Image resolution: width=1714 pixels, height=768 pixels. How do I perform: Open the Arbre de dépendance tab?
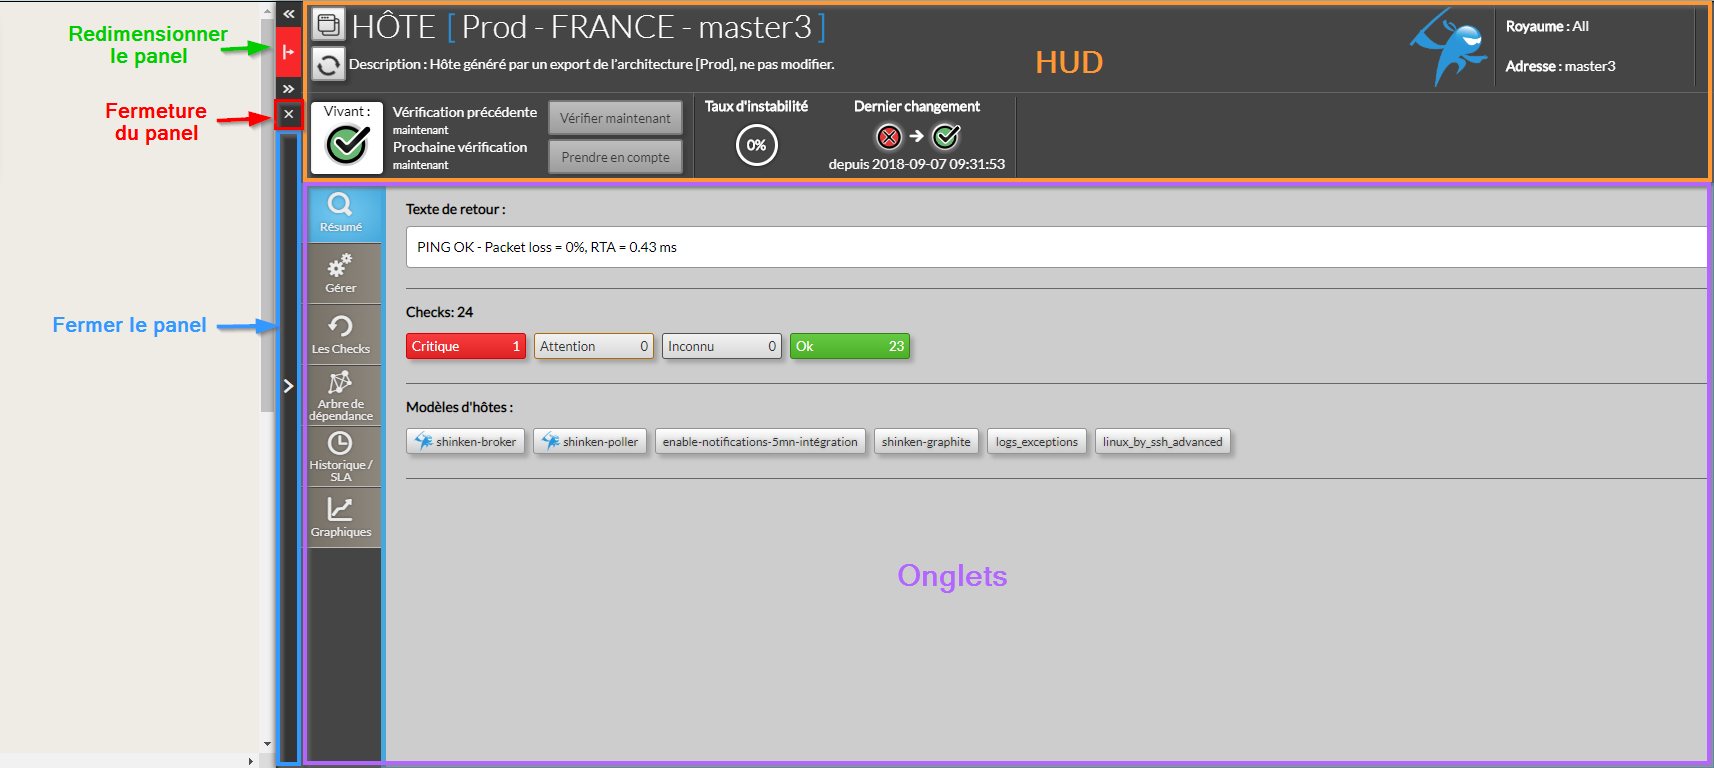coord(341,396)
